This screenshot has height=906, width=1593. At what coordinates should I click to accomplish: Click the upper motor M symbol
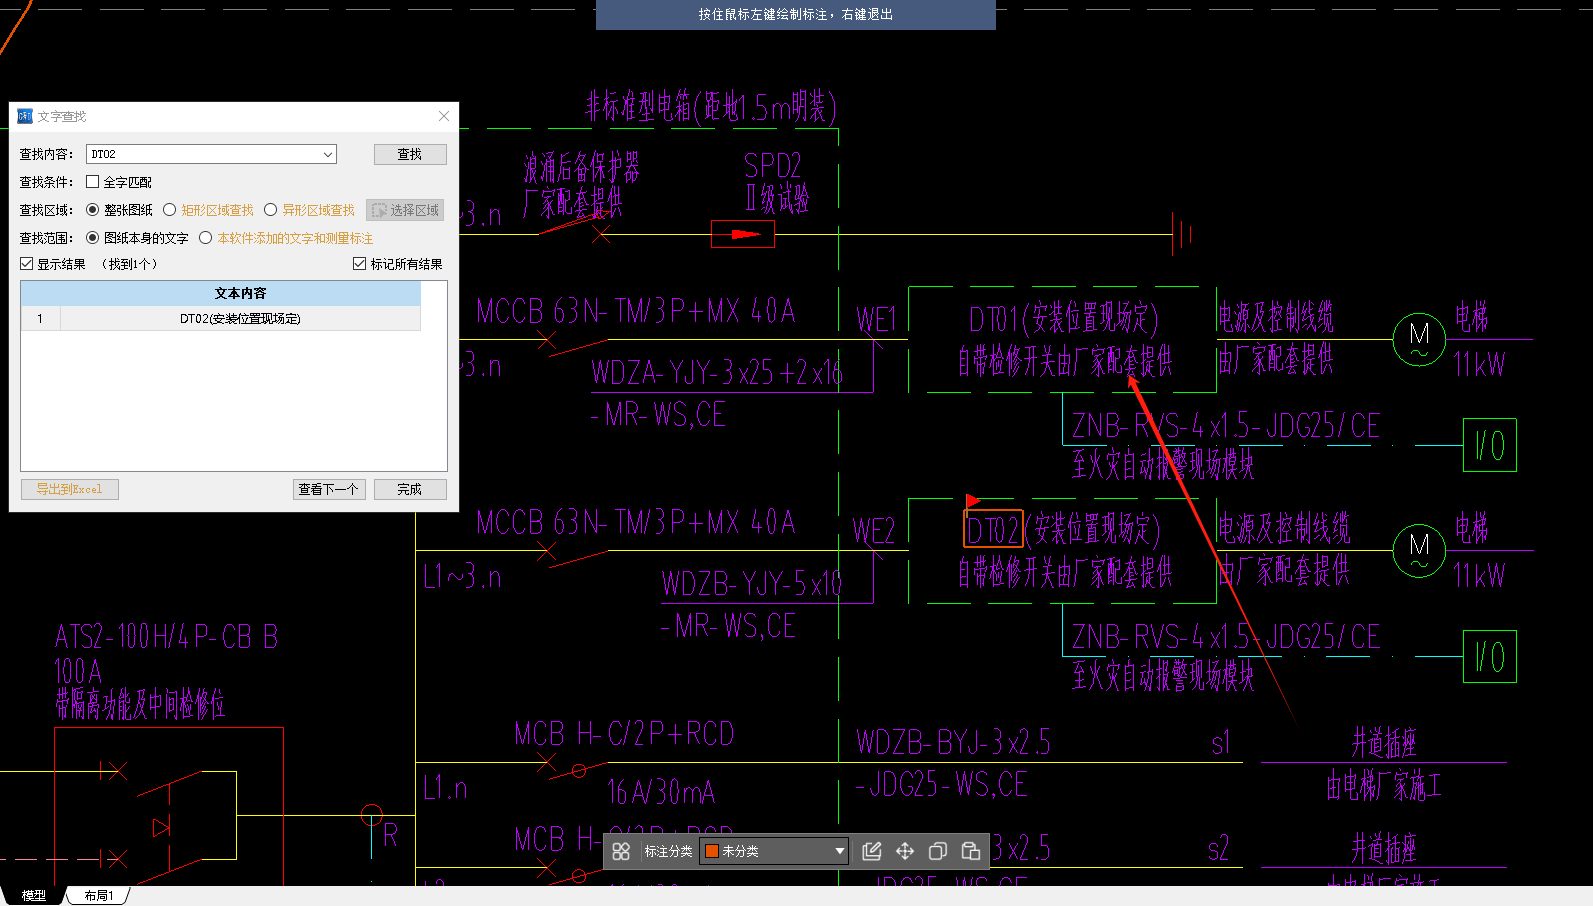point(1419,339)
